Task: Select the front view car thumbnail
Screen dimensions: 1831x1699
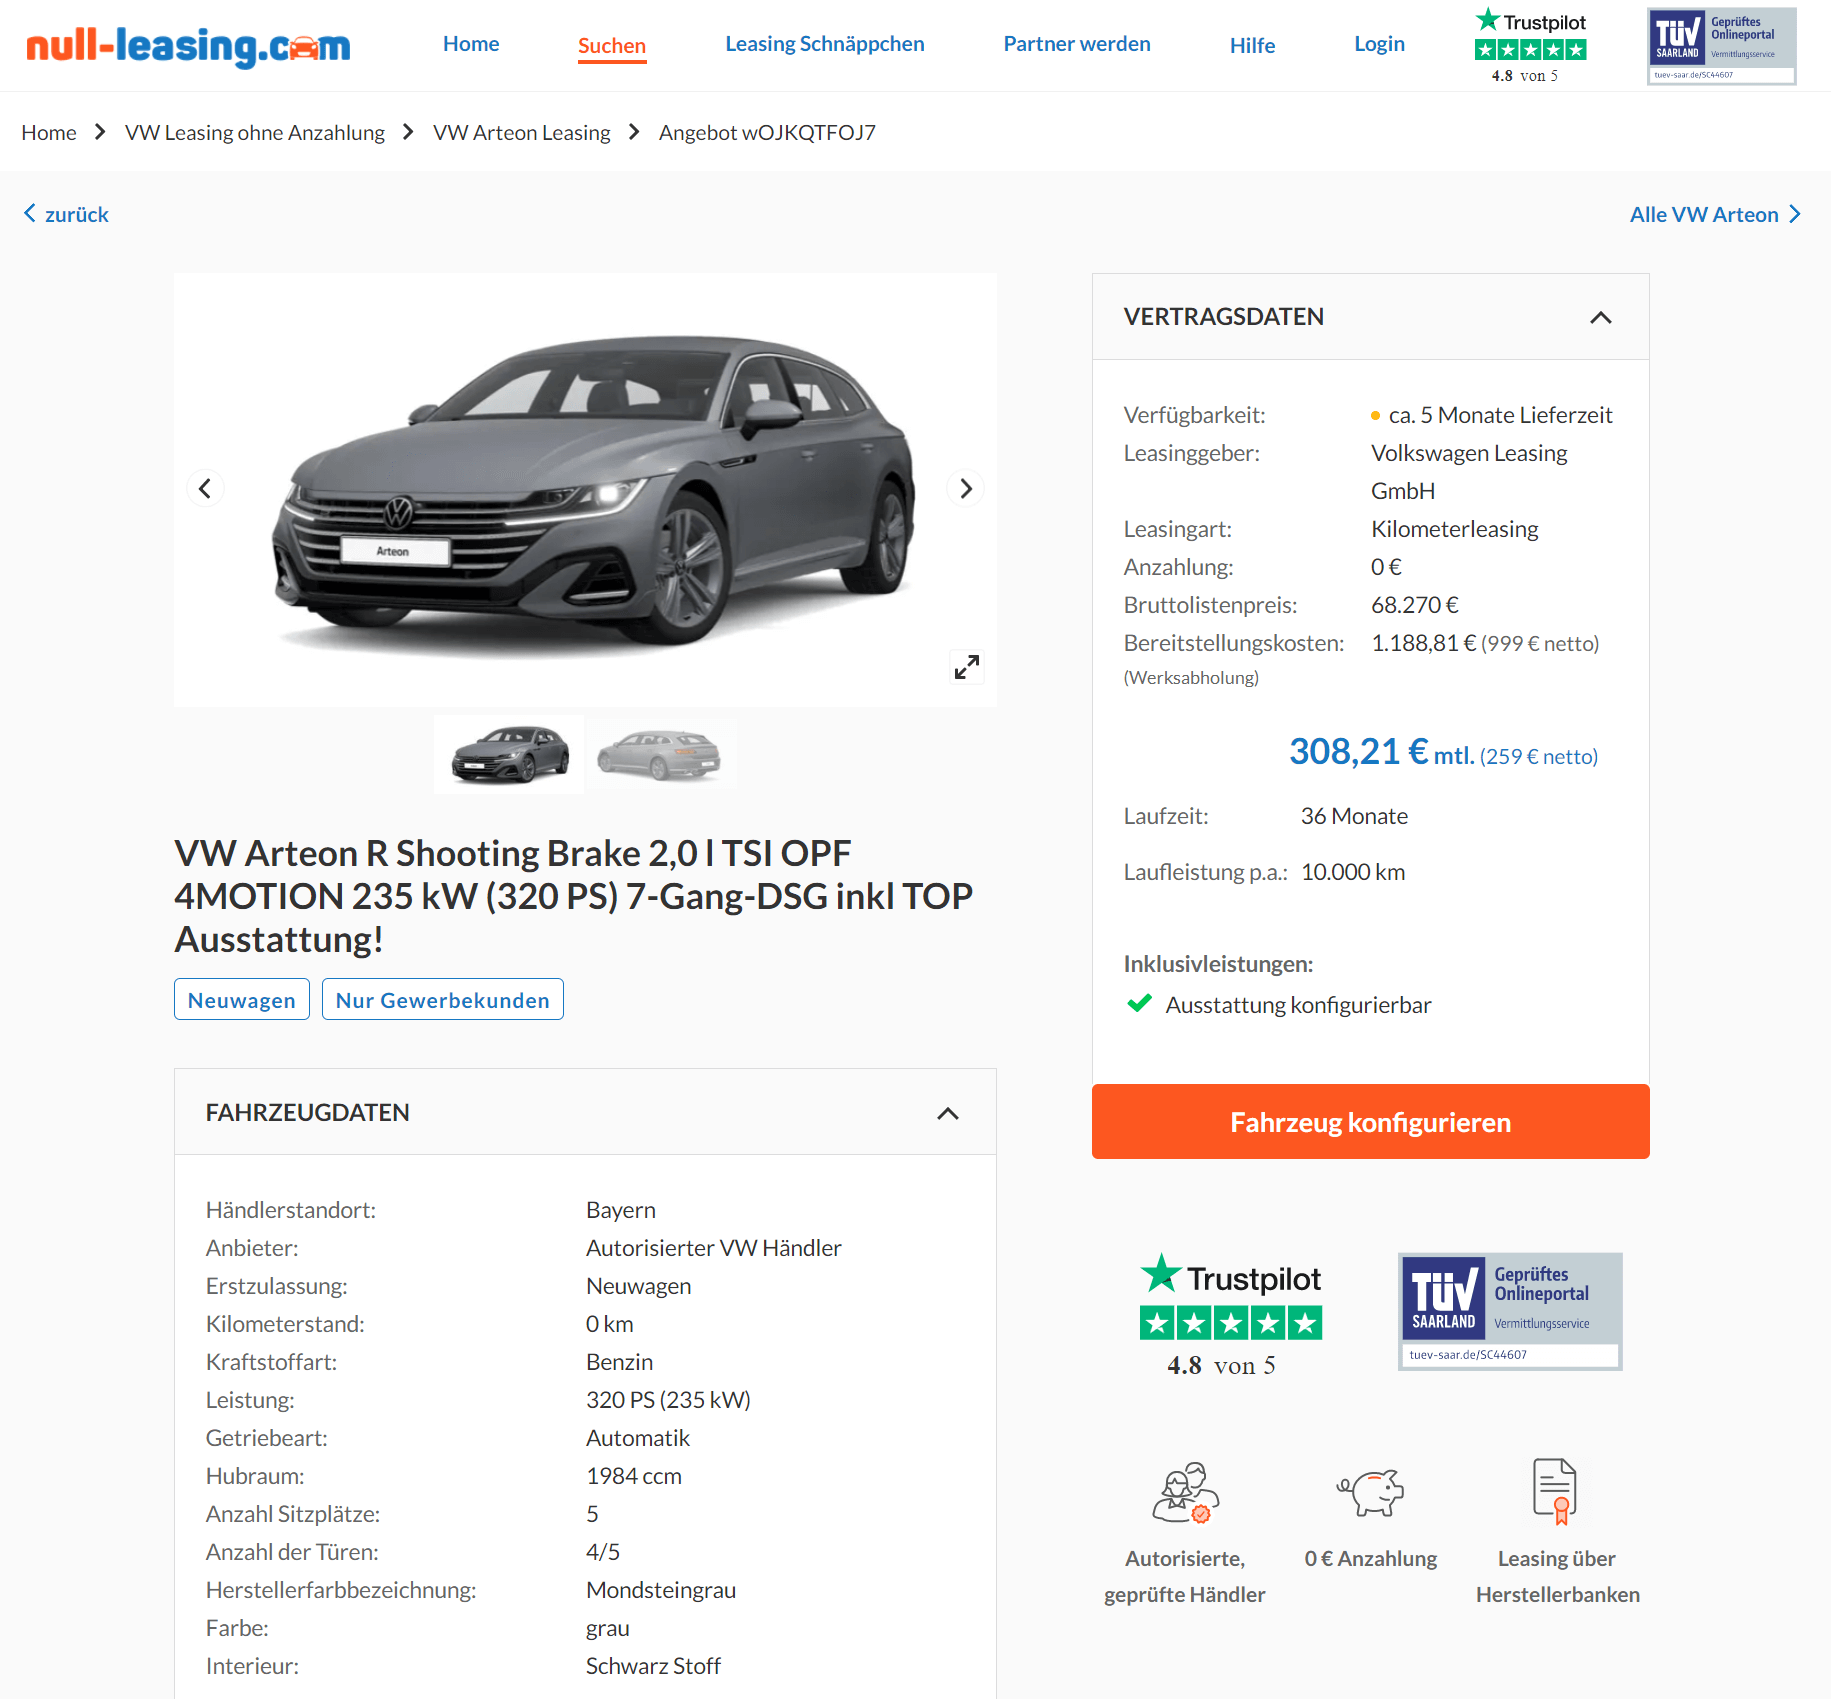Action: pos(509,755)
